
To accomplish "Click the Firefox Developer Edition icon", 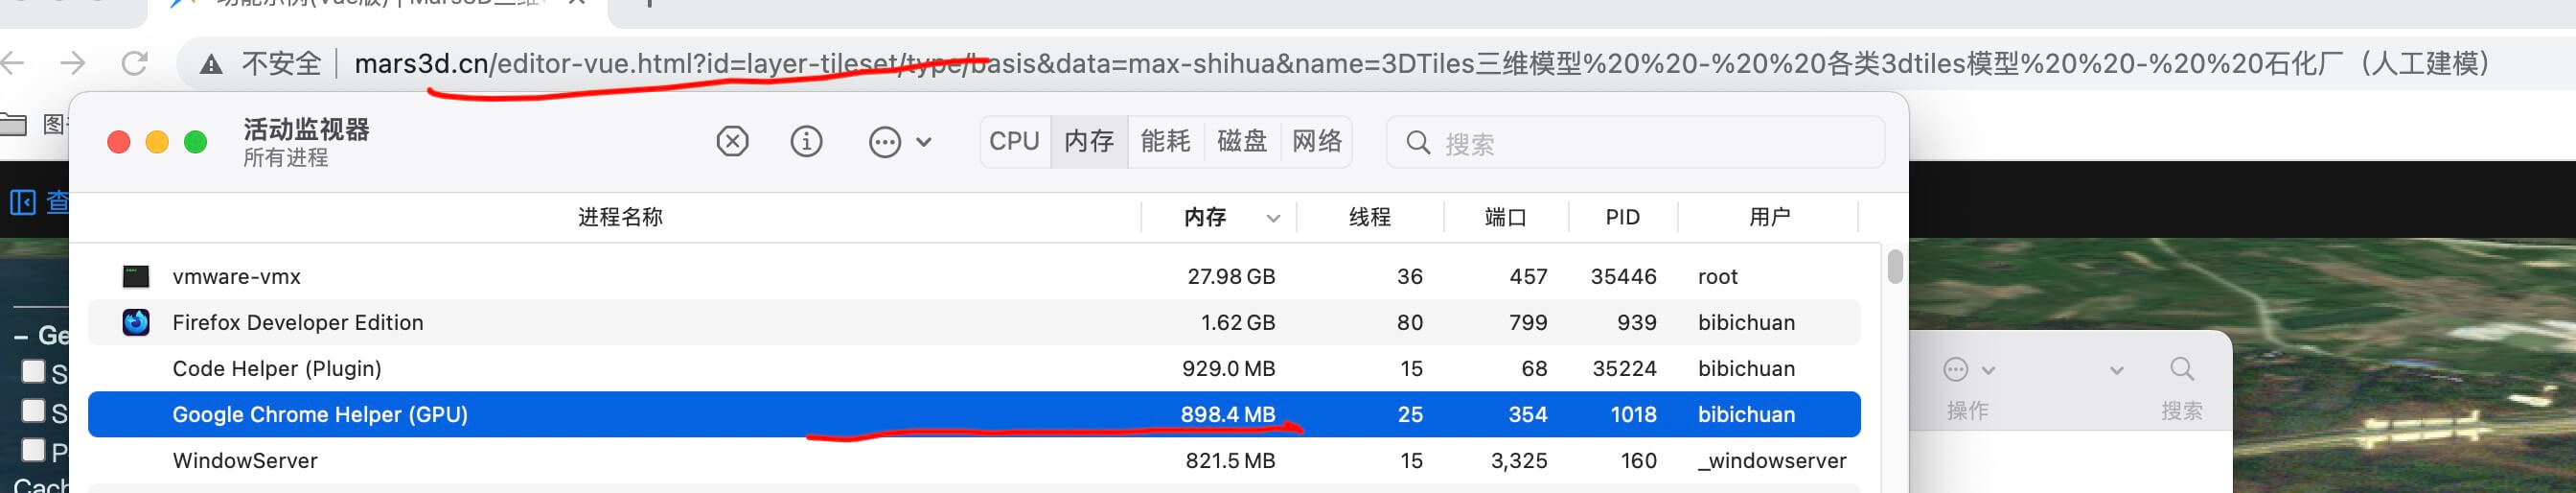I will [136, 322].
